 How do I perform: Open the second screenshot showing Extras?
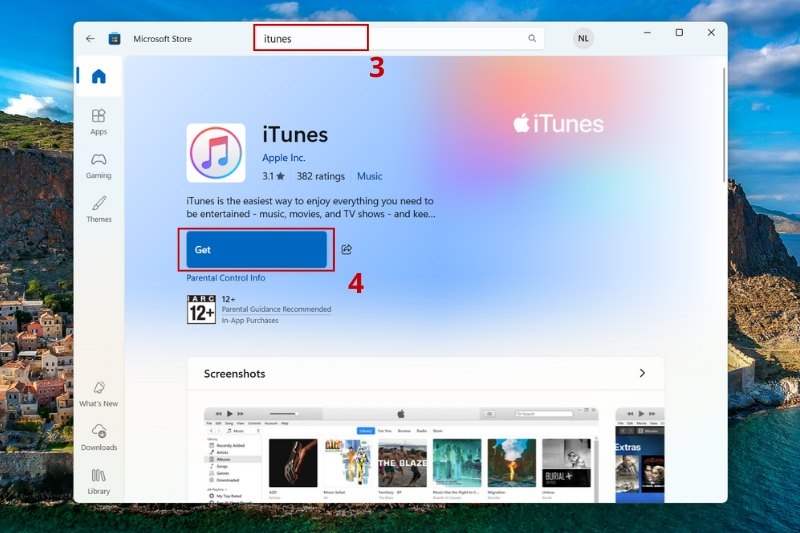[x=640, y=455]
